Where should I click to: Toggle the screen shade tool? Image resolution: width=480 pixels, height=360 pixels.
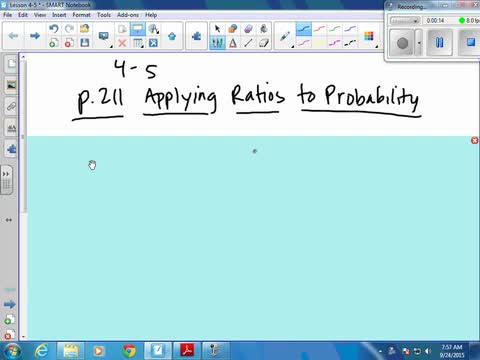click(138, 29)
